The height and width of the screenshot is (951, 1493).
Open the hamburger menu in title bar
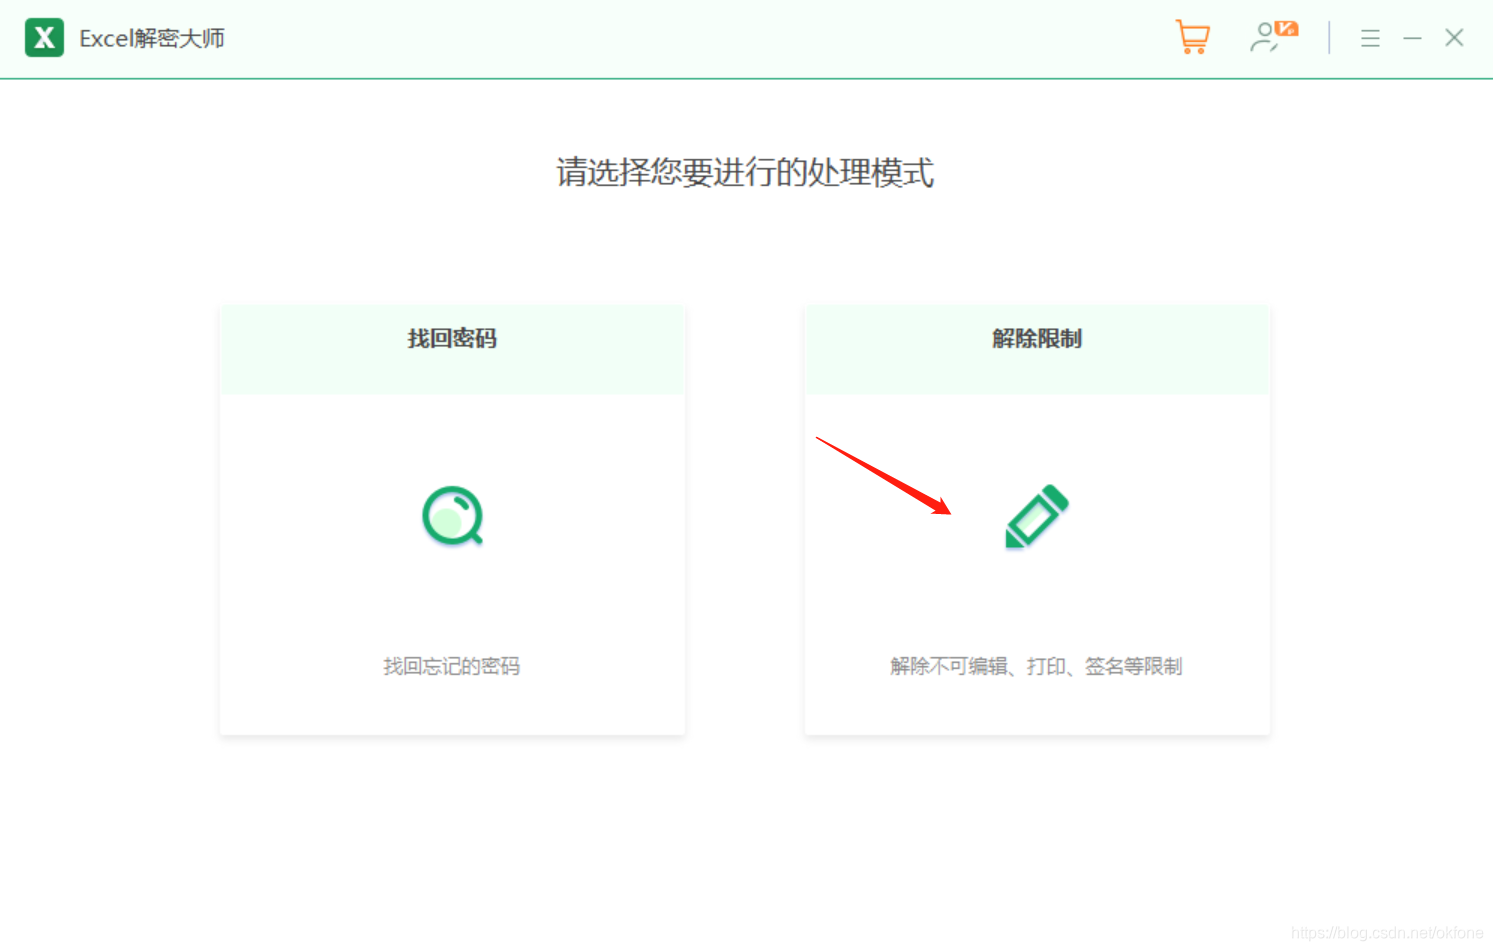click(x=1370, y=39)
